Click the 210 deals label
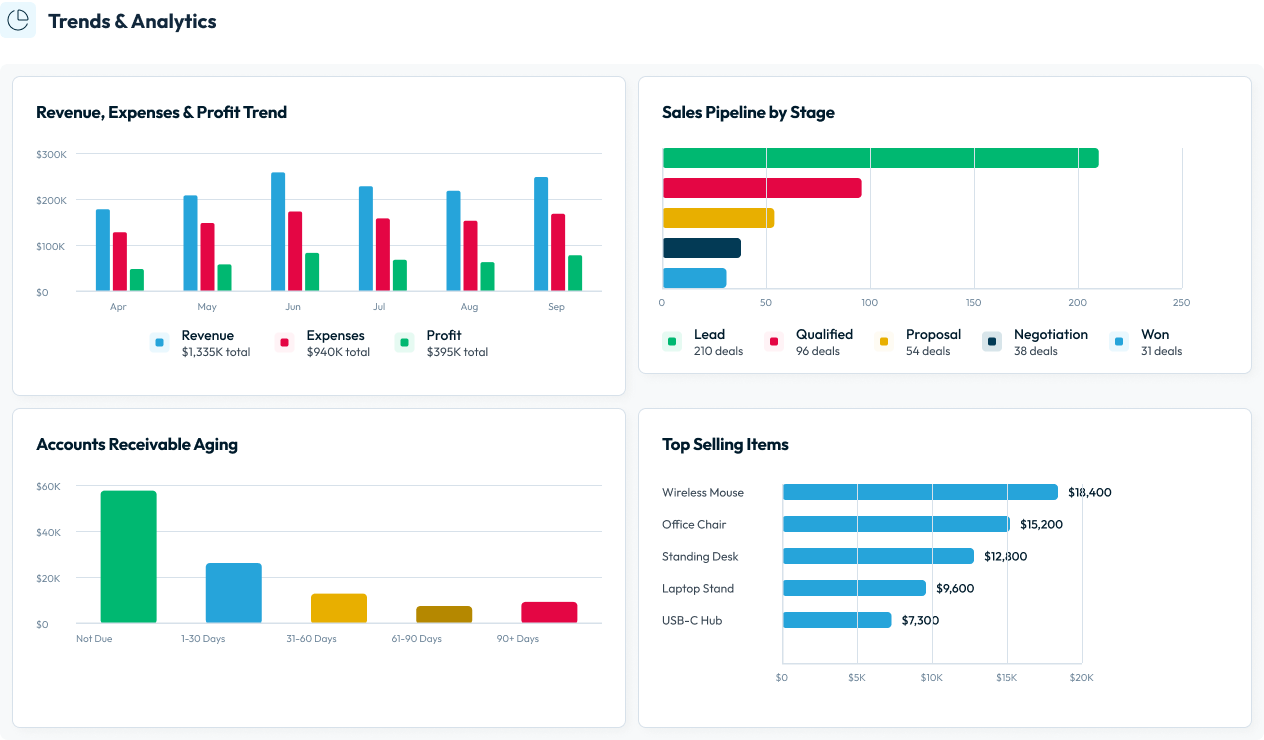Screen dimensions: 1264x740 pyautogui.click(x=718, y=351)
